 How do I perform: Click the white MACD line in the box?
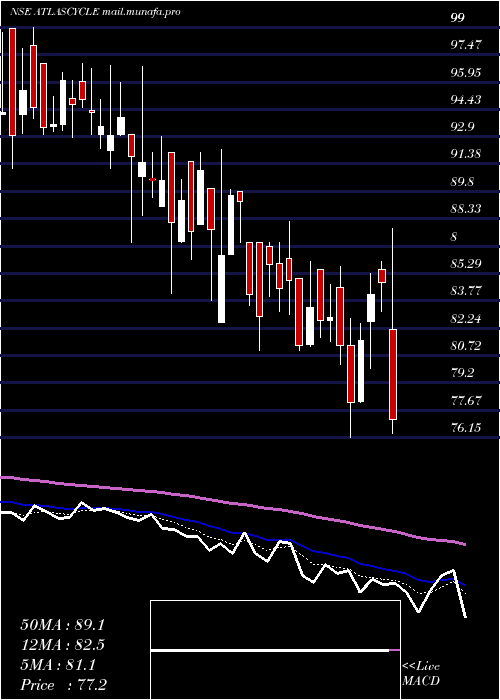[x=270, y=651]
